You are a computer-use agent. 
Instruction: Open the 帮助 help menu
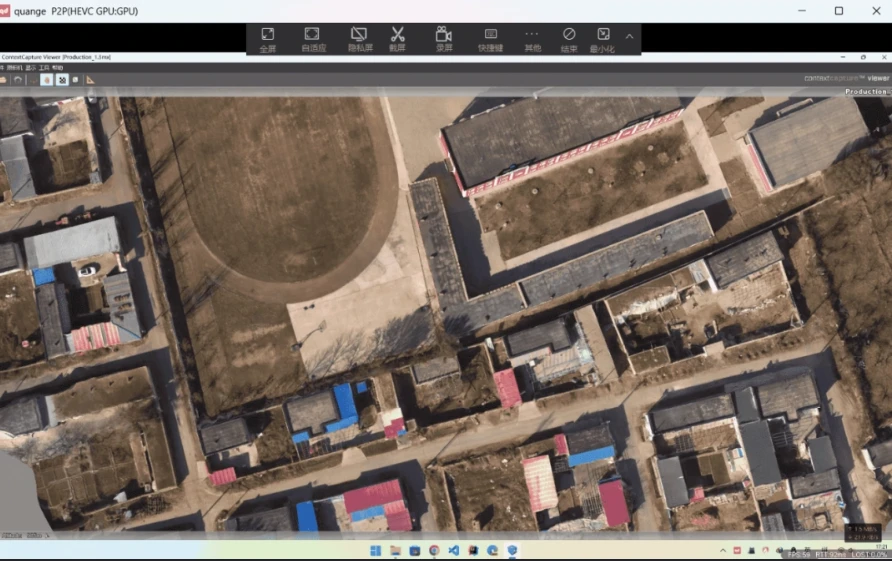[57, 67]
